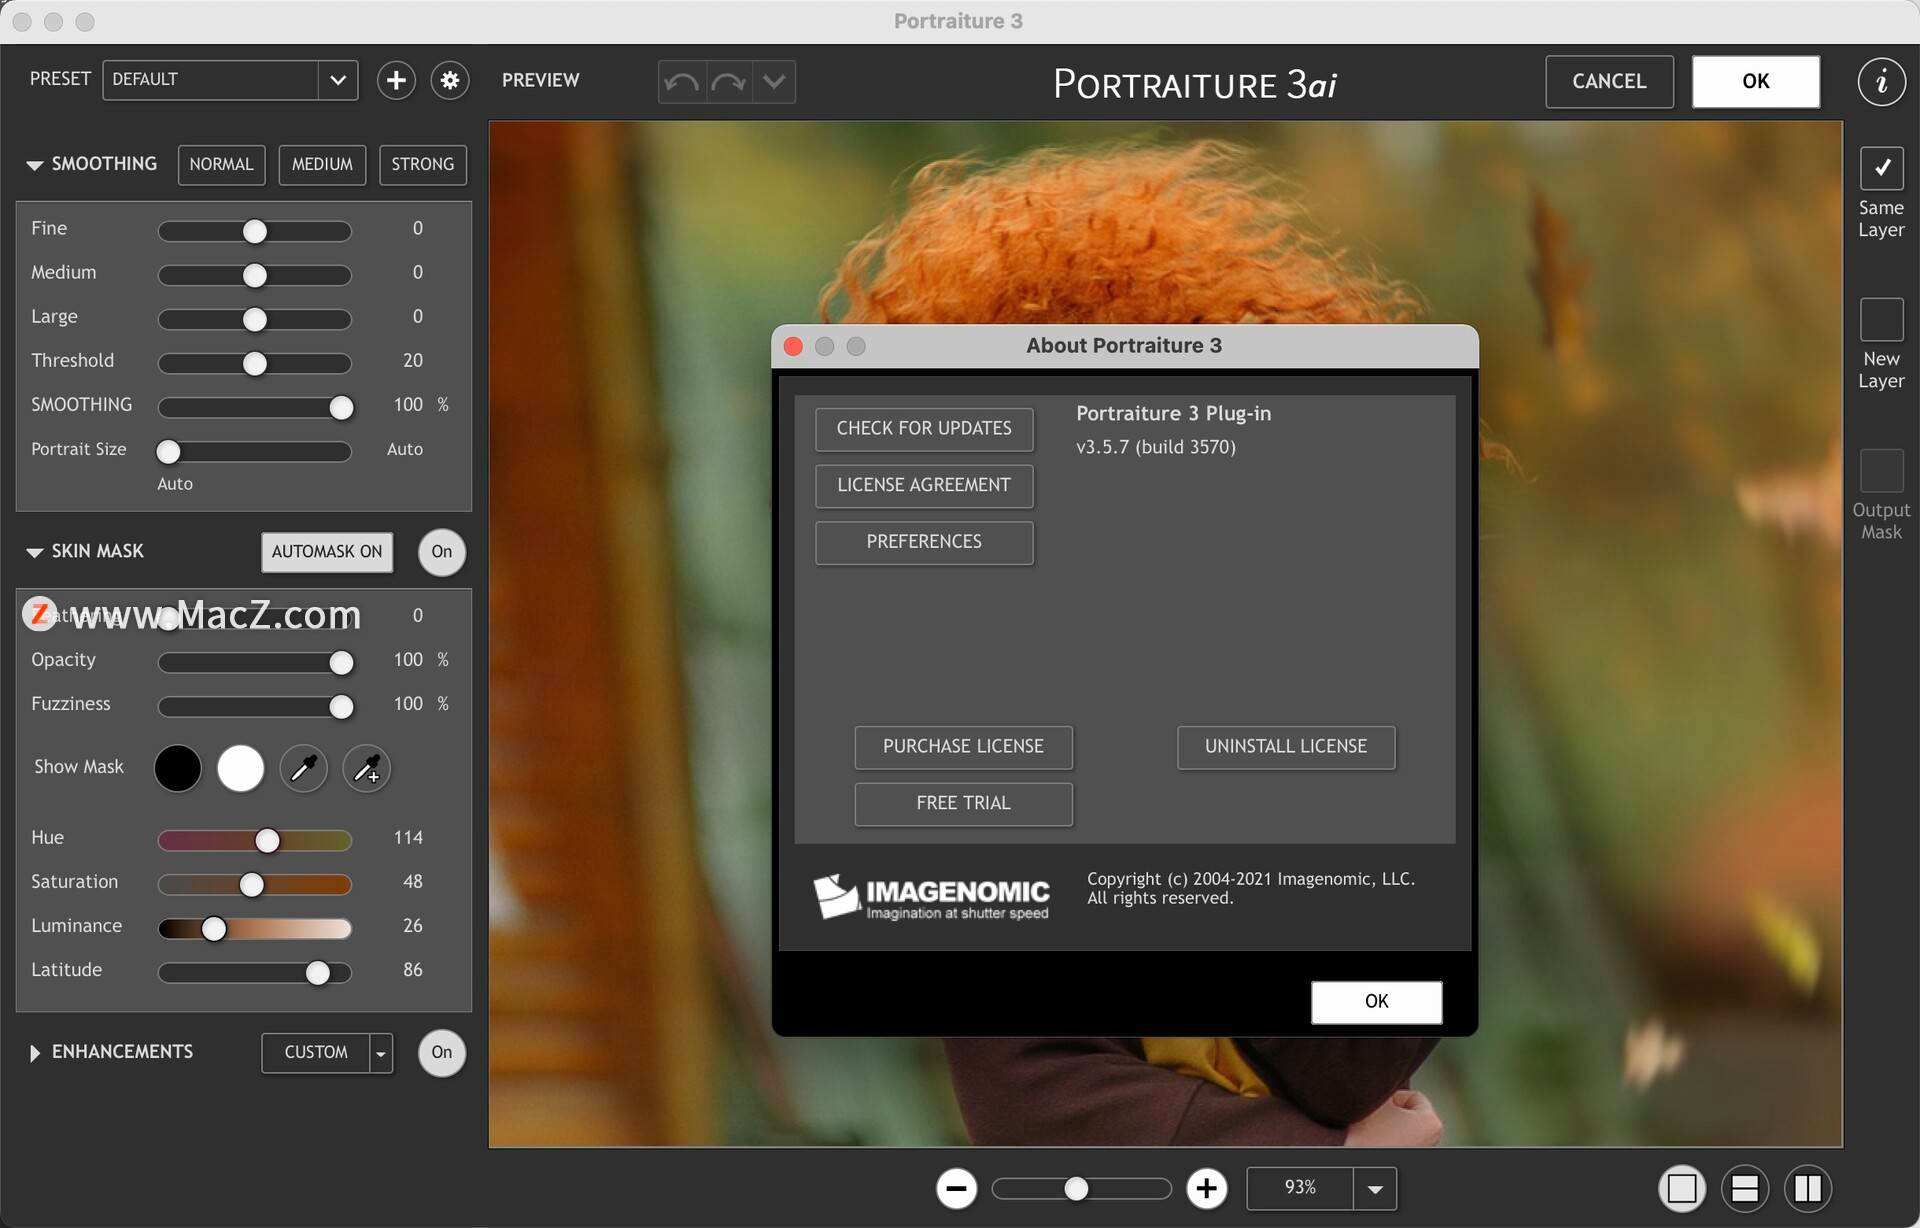
Task: Select the add-to-mask eyedropper plus tool
Action: (366, 768)
